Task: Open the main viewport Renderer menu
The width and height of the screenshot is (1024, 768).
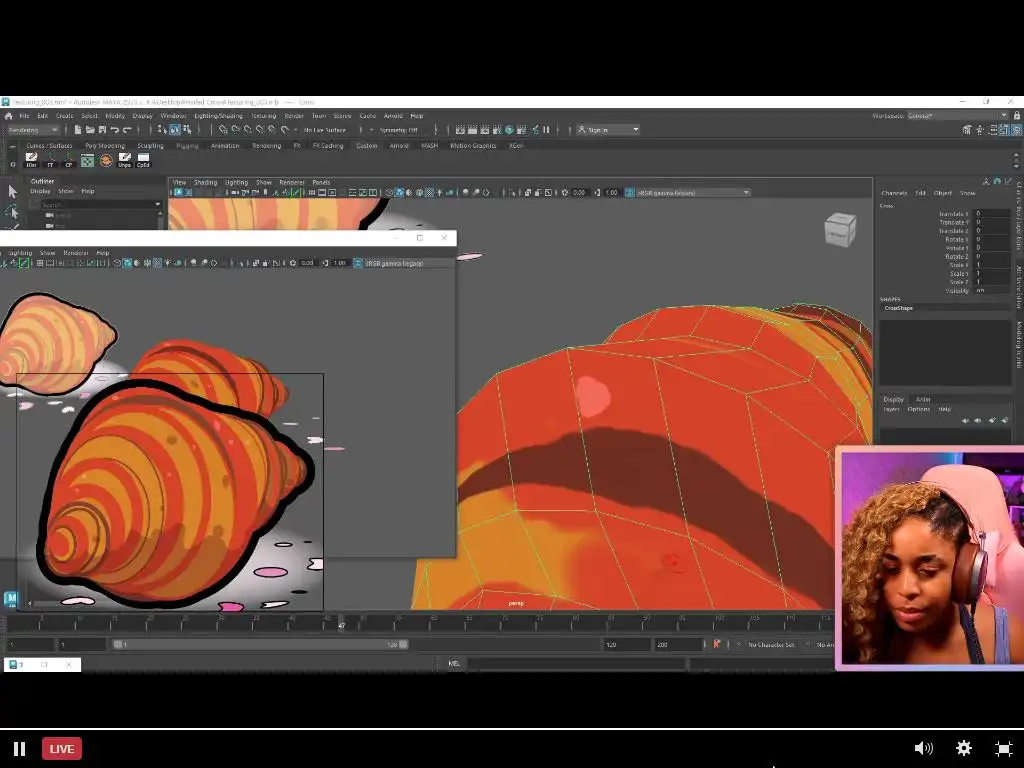Action: pos(292,182)
